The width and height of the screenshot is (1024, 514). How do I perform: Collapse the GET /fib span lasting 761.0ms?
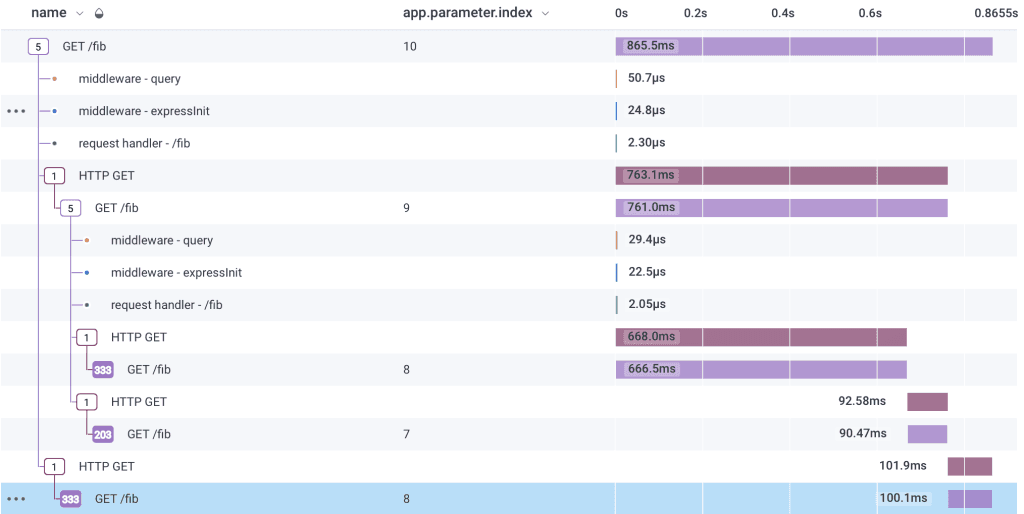(70, 208)
